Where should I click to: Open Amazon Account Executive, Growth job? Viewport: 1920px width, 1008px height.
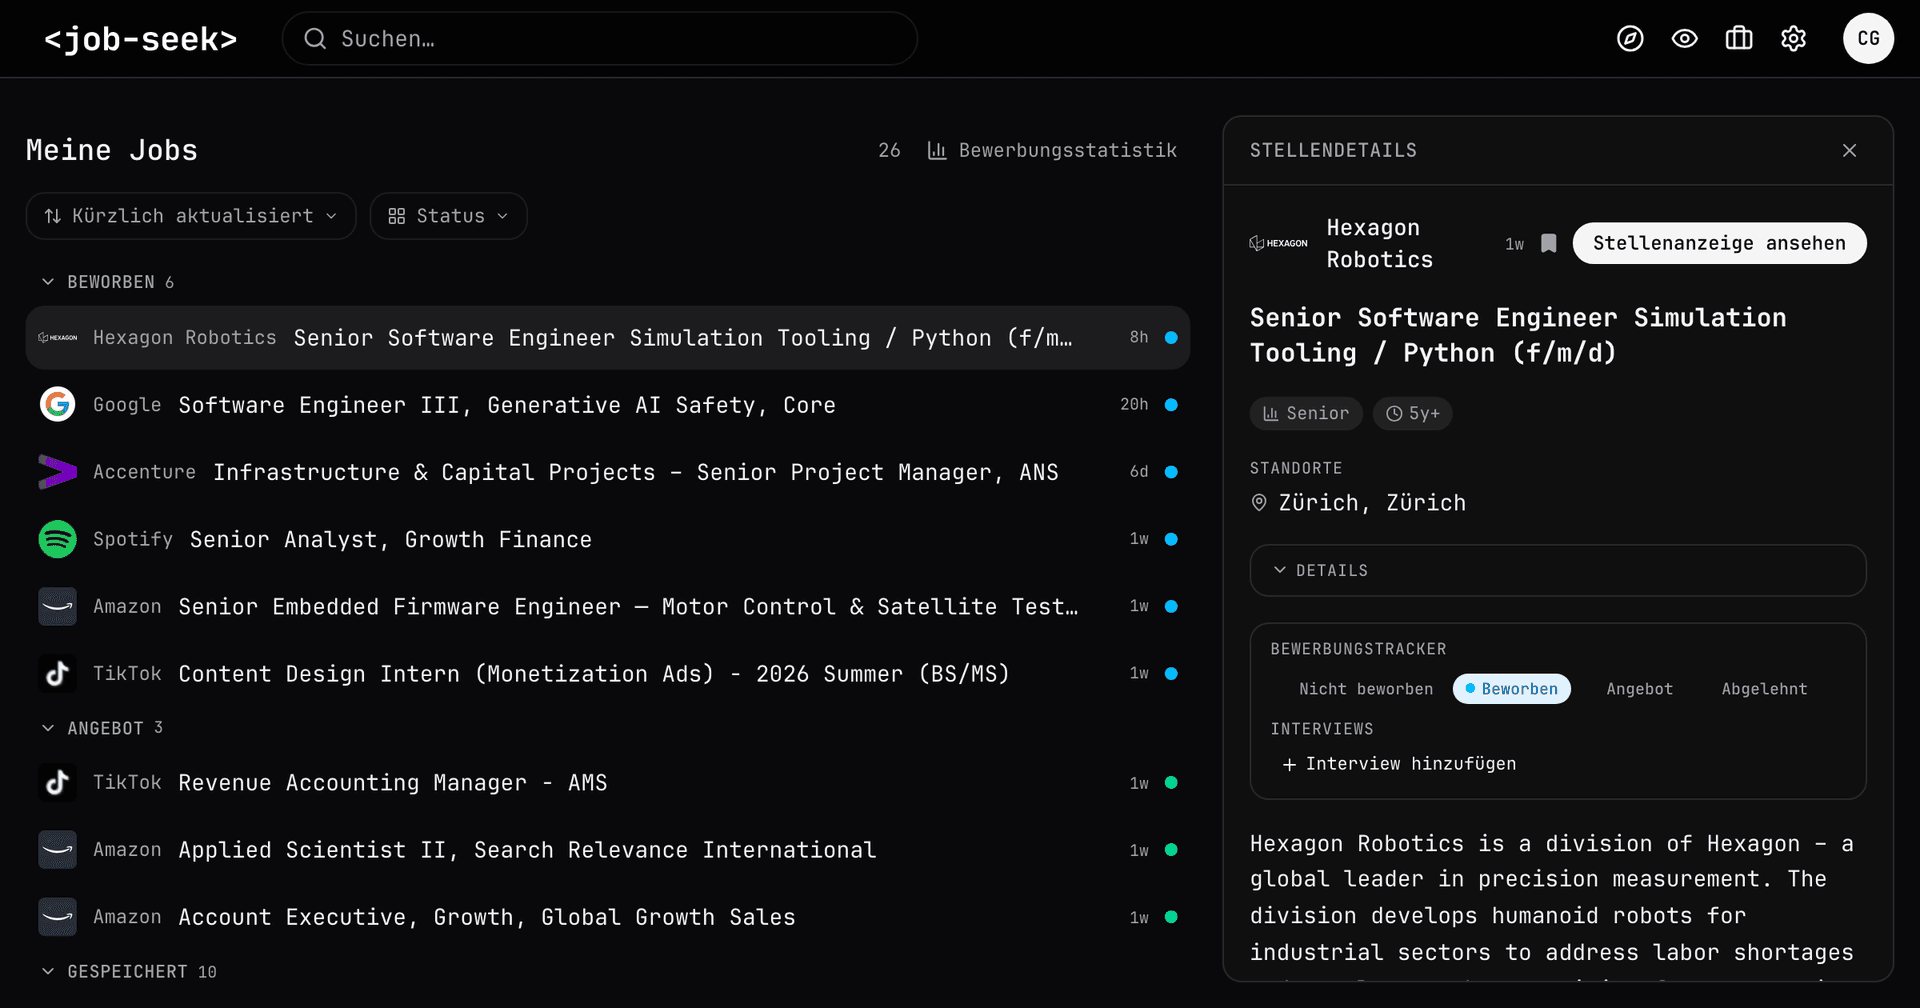[608, 916]
